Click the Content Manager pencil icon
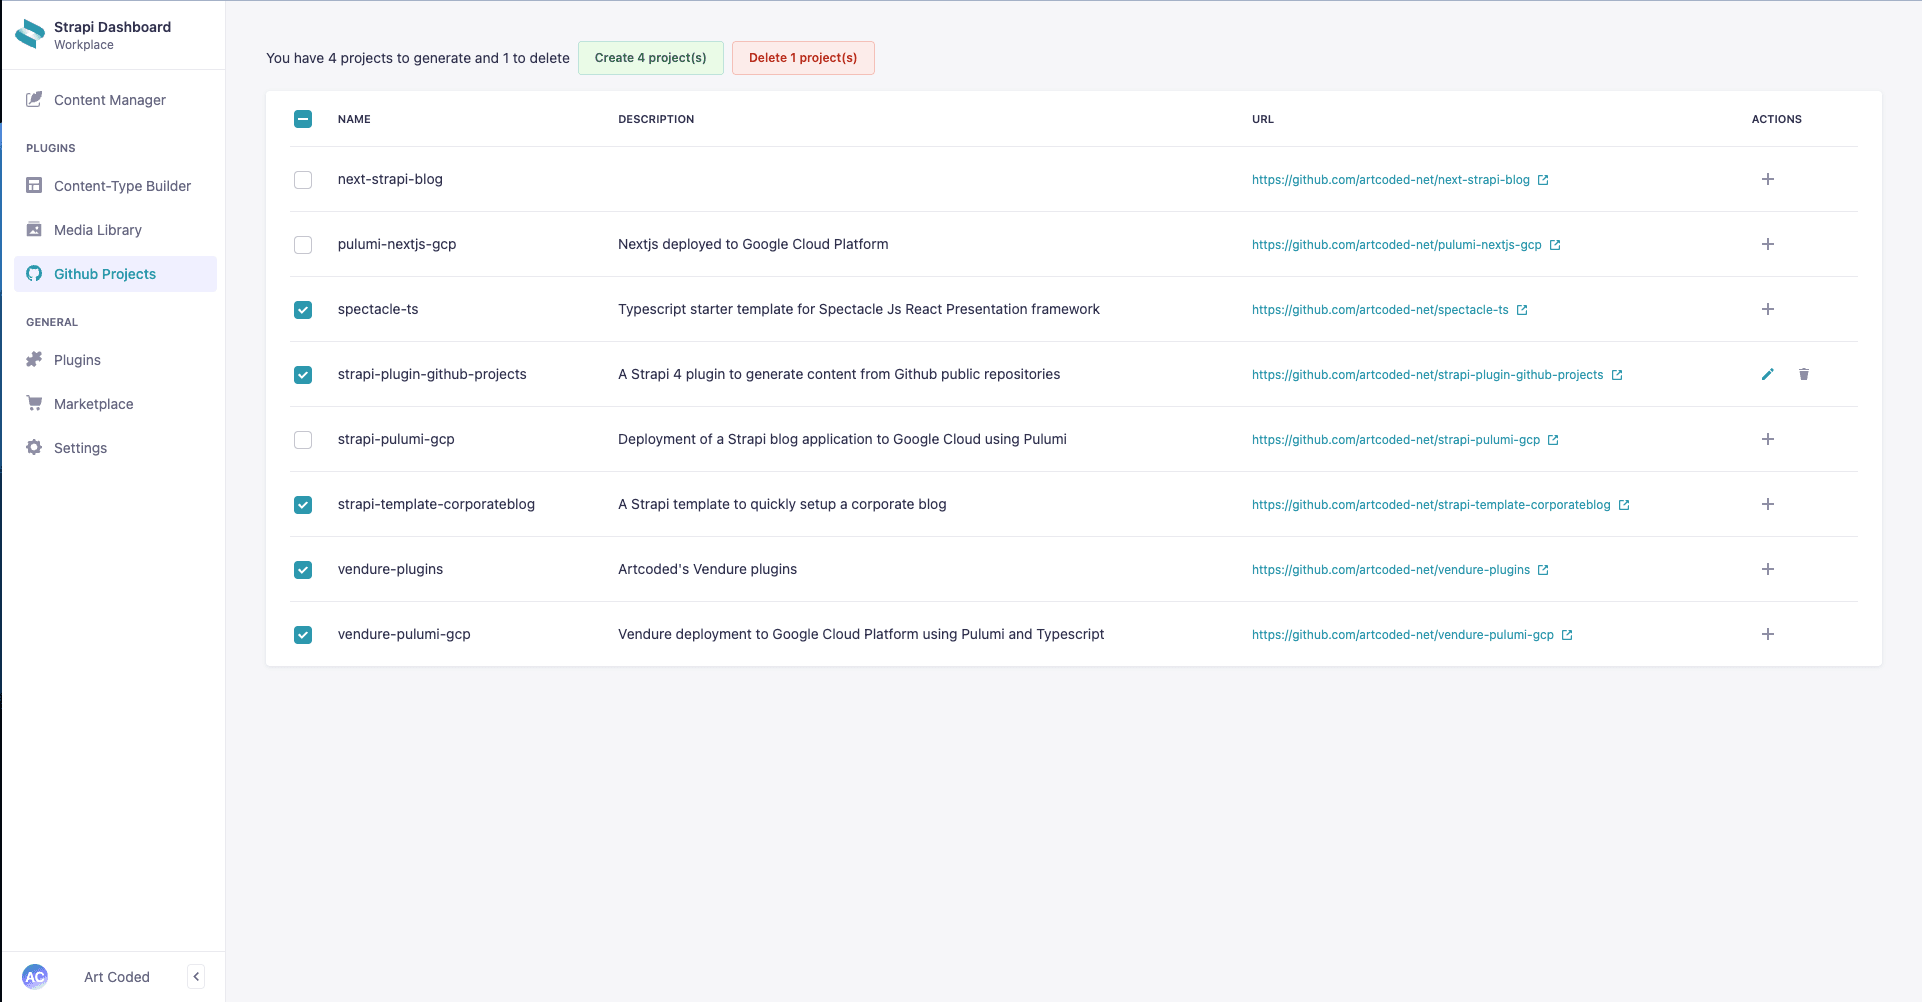 pyautogui.click(x=34, y=99)
